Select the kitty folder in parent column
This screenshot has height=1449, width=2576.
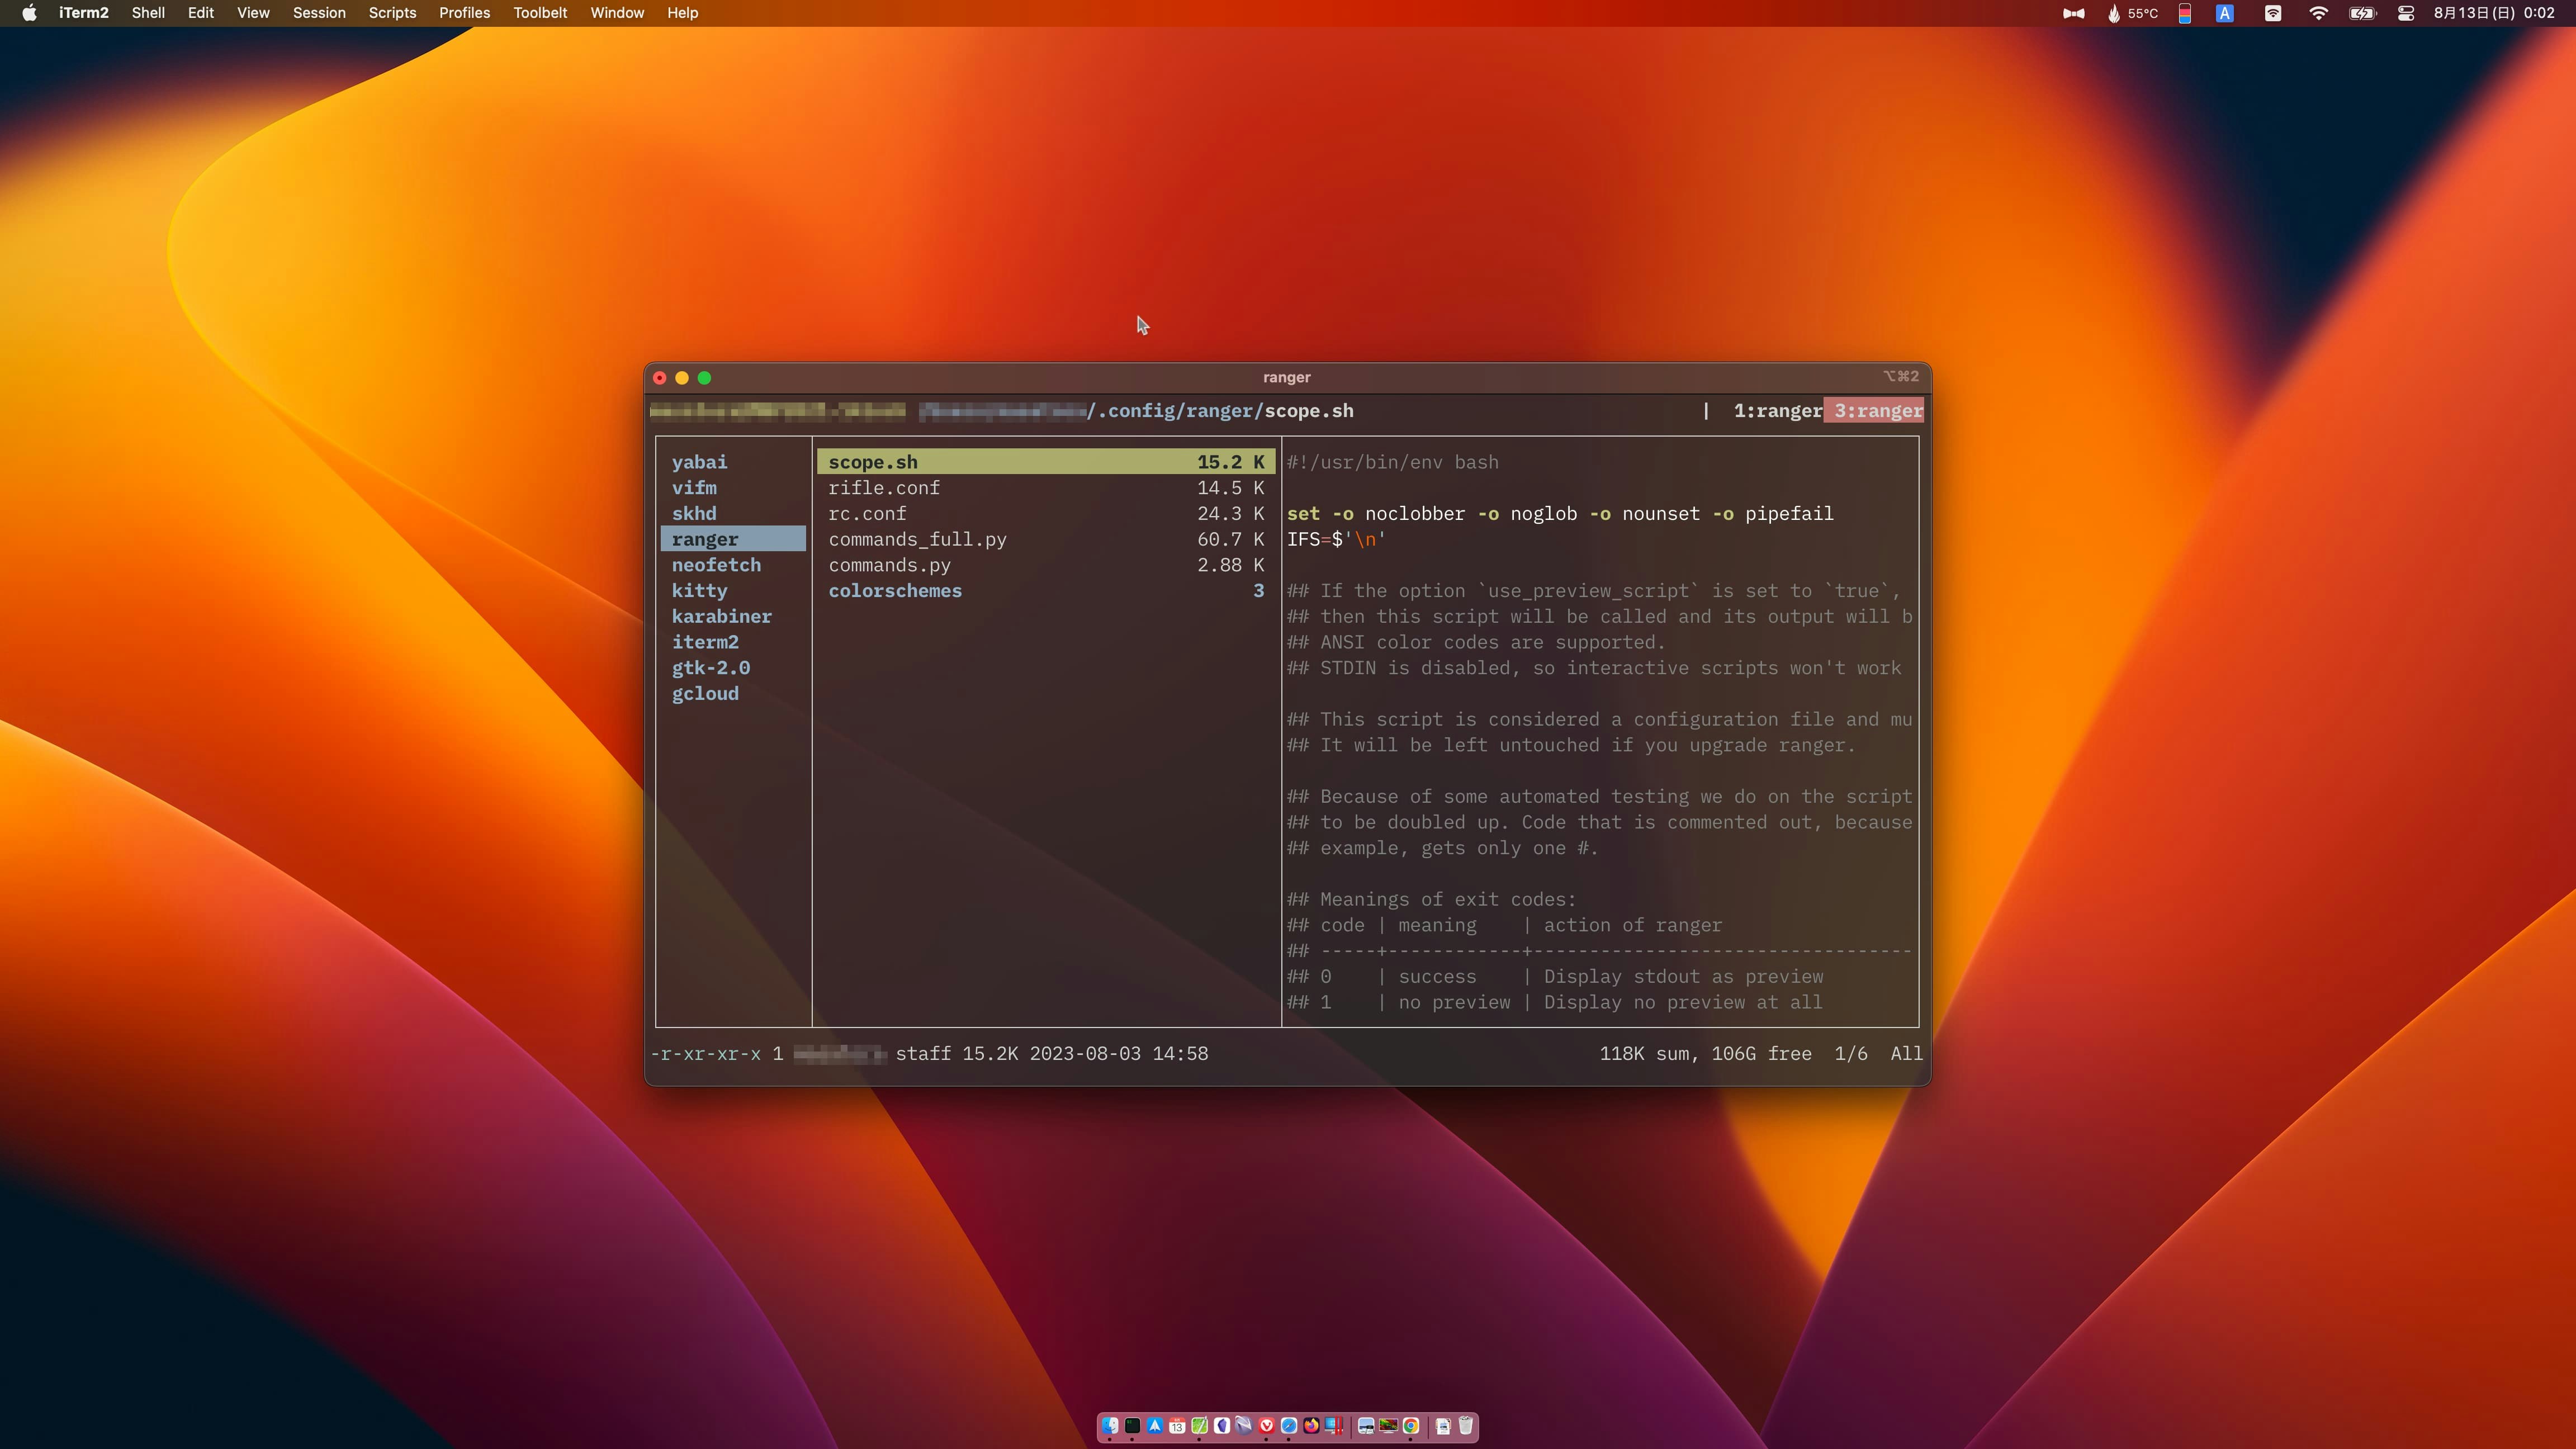(699, 591)
